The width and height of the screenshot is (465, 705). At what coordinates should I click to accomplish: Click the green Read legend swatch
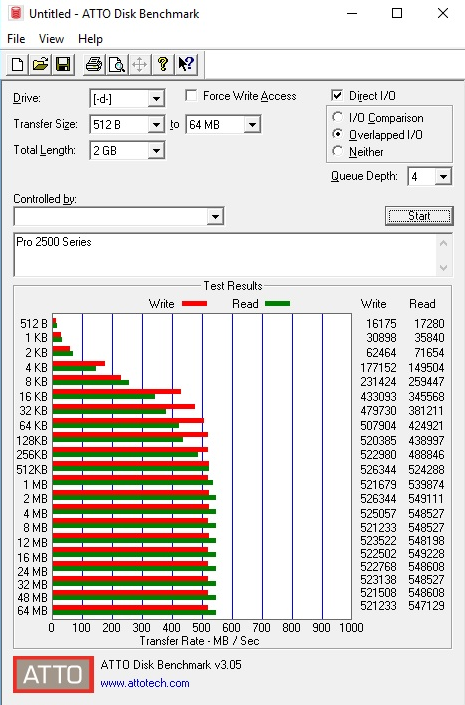click(x=277, y=304)
